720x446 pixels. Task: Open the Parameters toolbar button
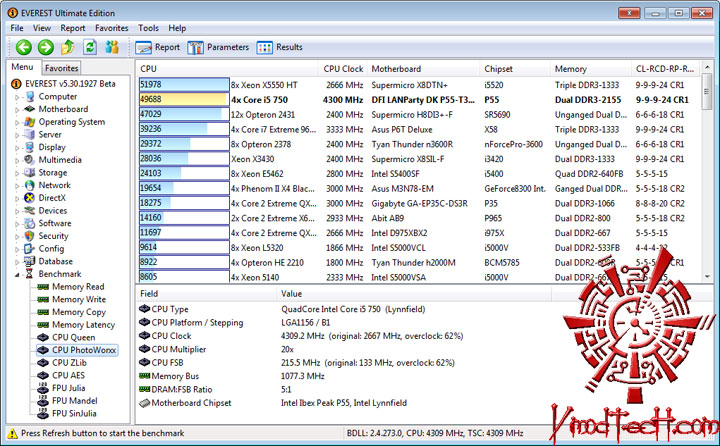218,47
